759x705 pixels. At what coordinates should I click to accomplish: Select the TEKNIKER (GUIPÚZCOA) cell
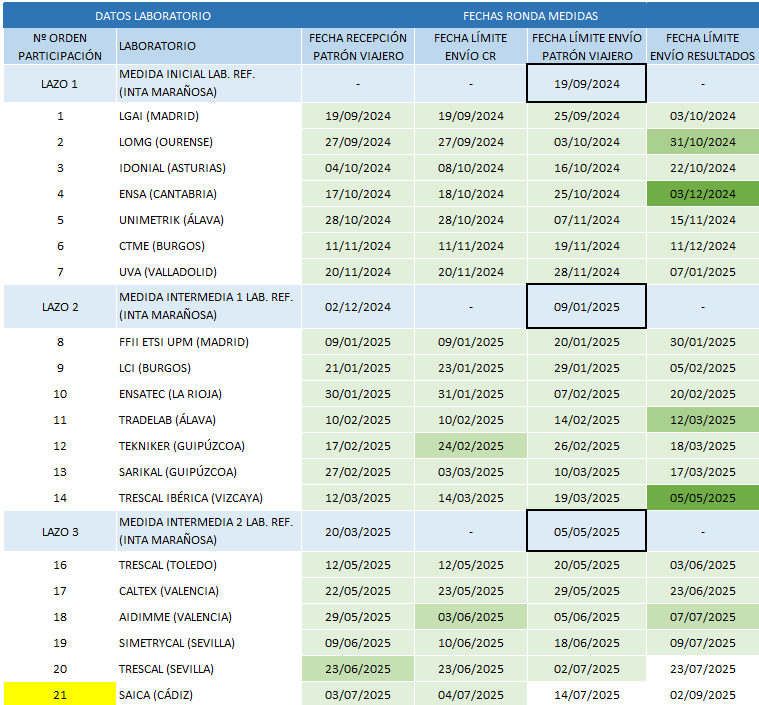point(209,446)
